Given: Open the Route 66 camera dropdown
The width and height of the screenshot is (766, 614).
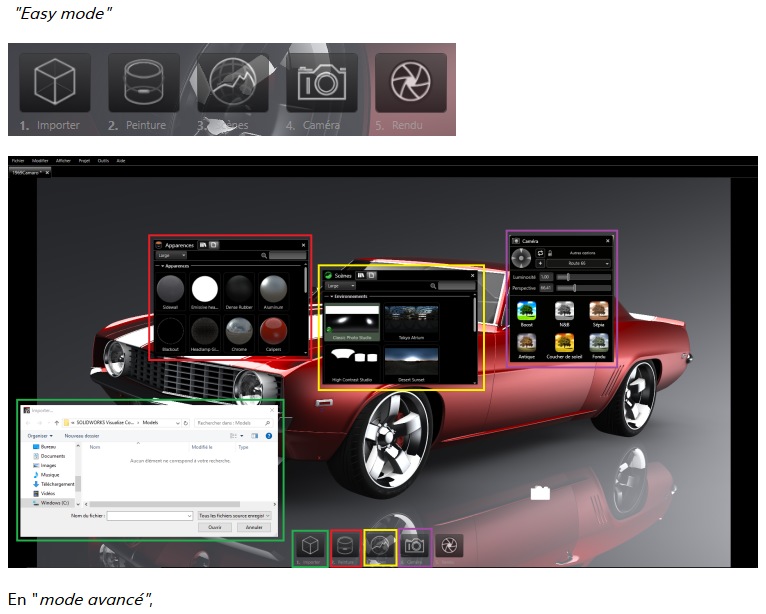Looking at the screenshot, I should coord(581,264).
